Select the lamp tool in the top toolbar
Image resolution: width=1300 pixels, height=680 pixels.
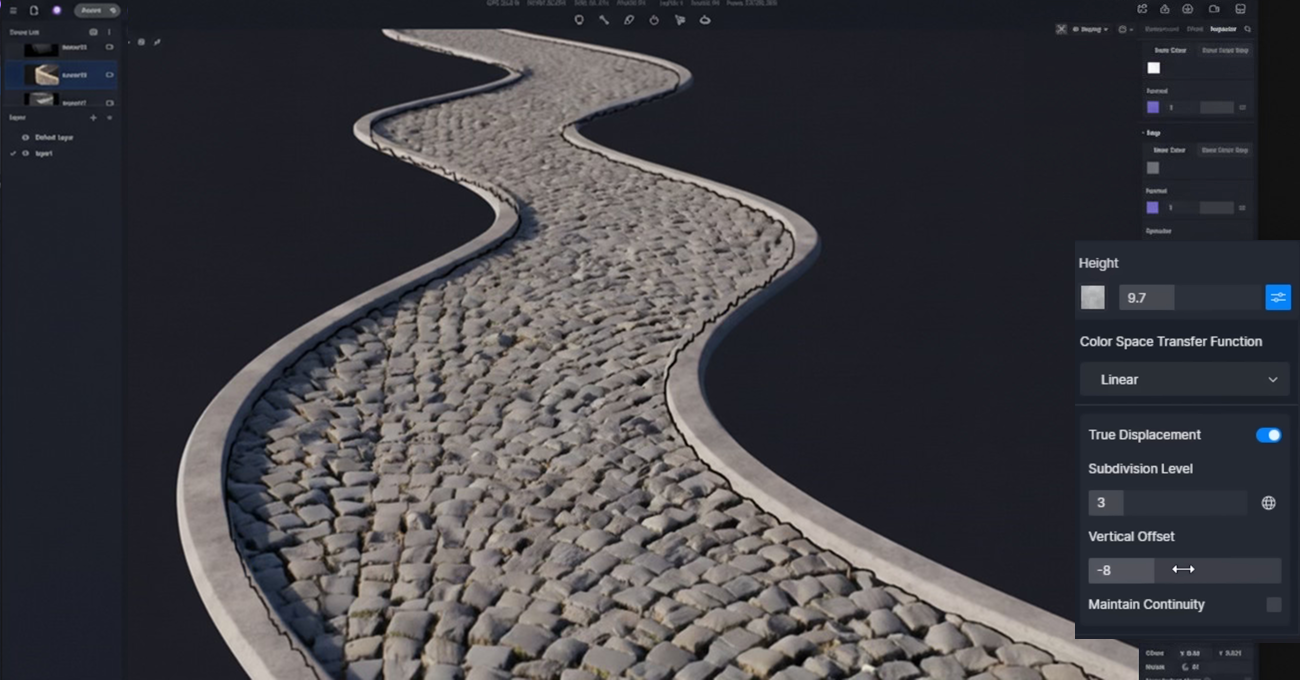pos(580,19)
